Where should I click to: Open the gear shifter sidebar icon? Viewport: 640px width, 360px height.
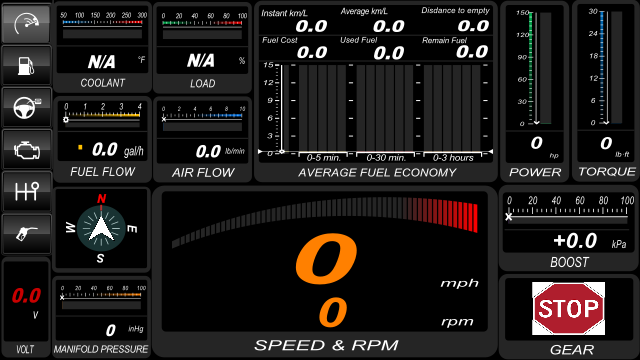click(27, 191)
